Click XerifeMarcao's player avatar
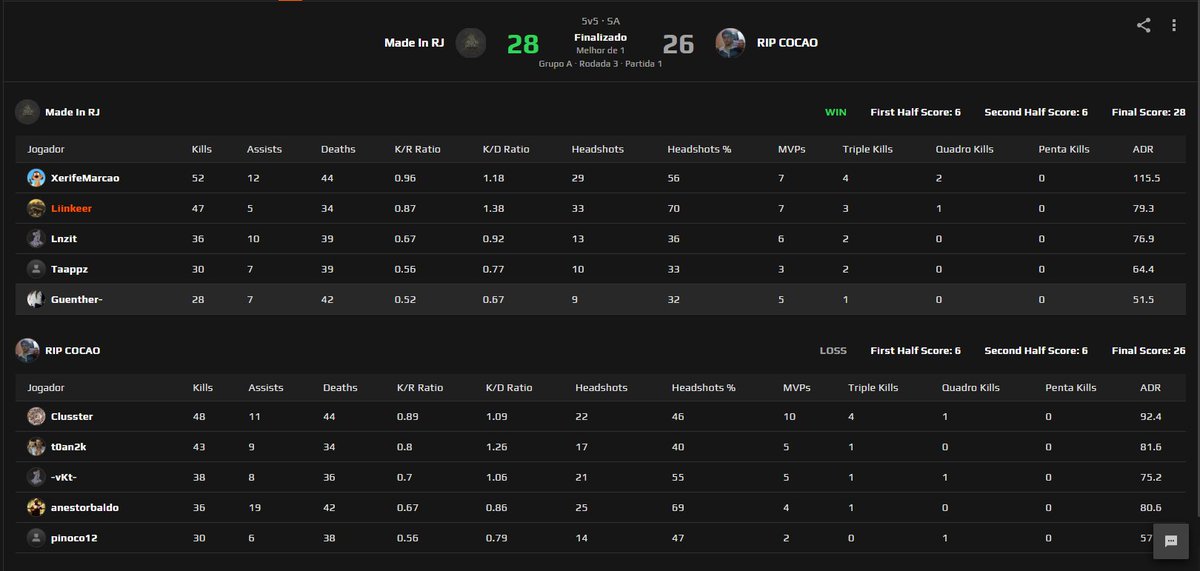Viewport: 1200px width, 571px height. coord(36,178)
